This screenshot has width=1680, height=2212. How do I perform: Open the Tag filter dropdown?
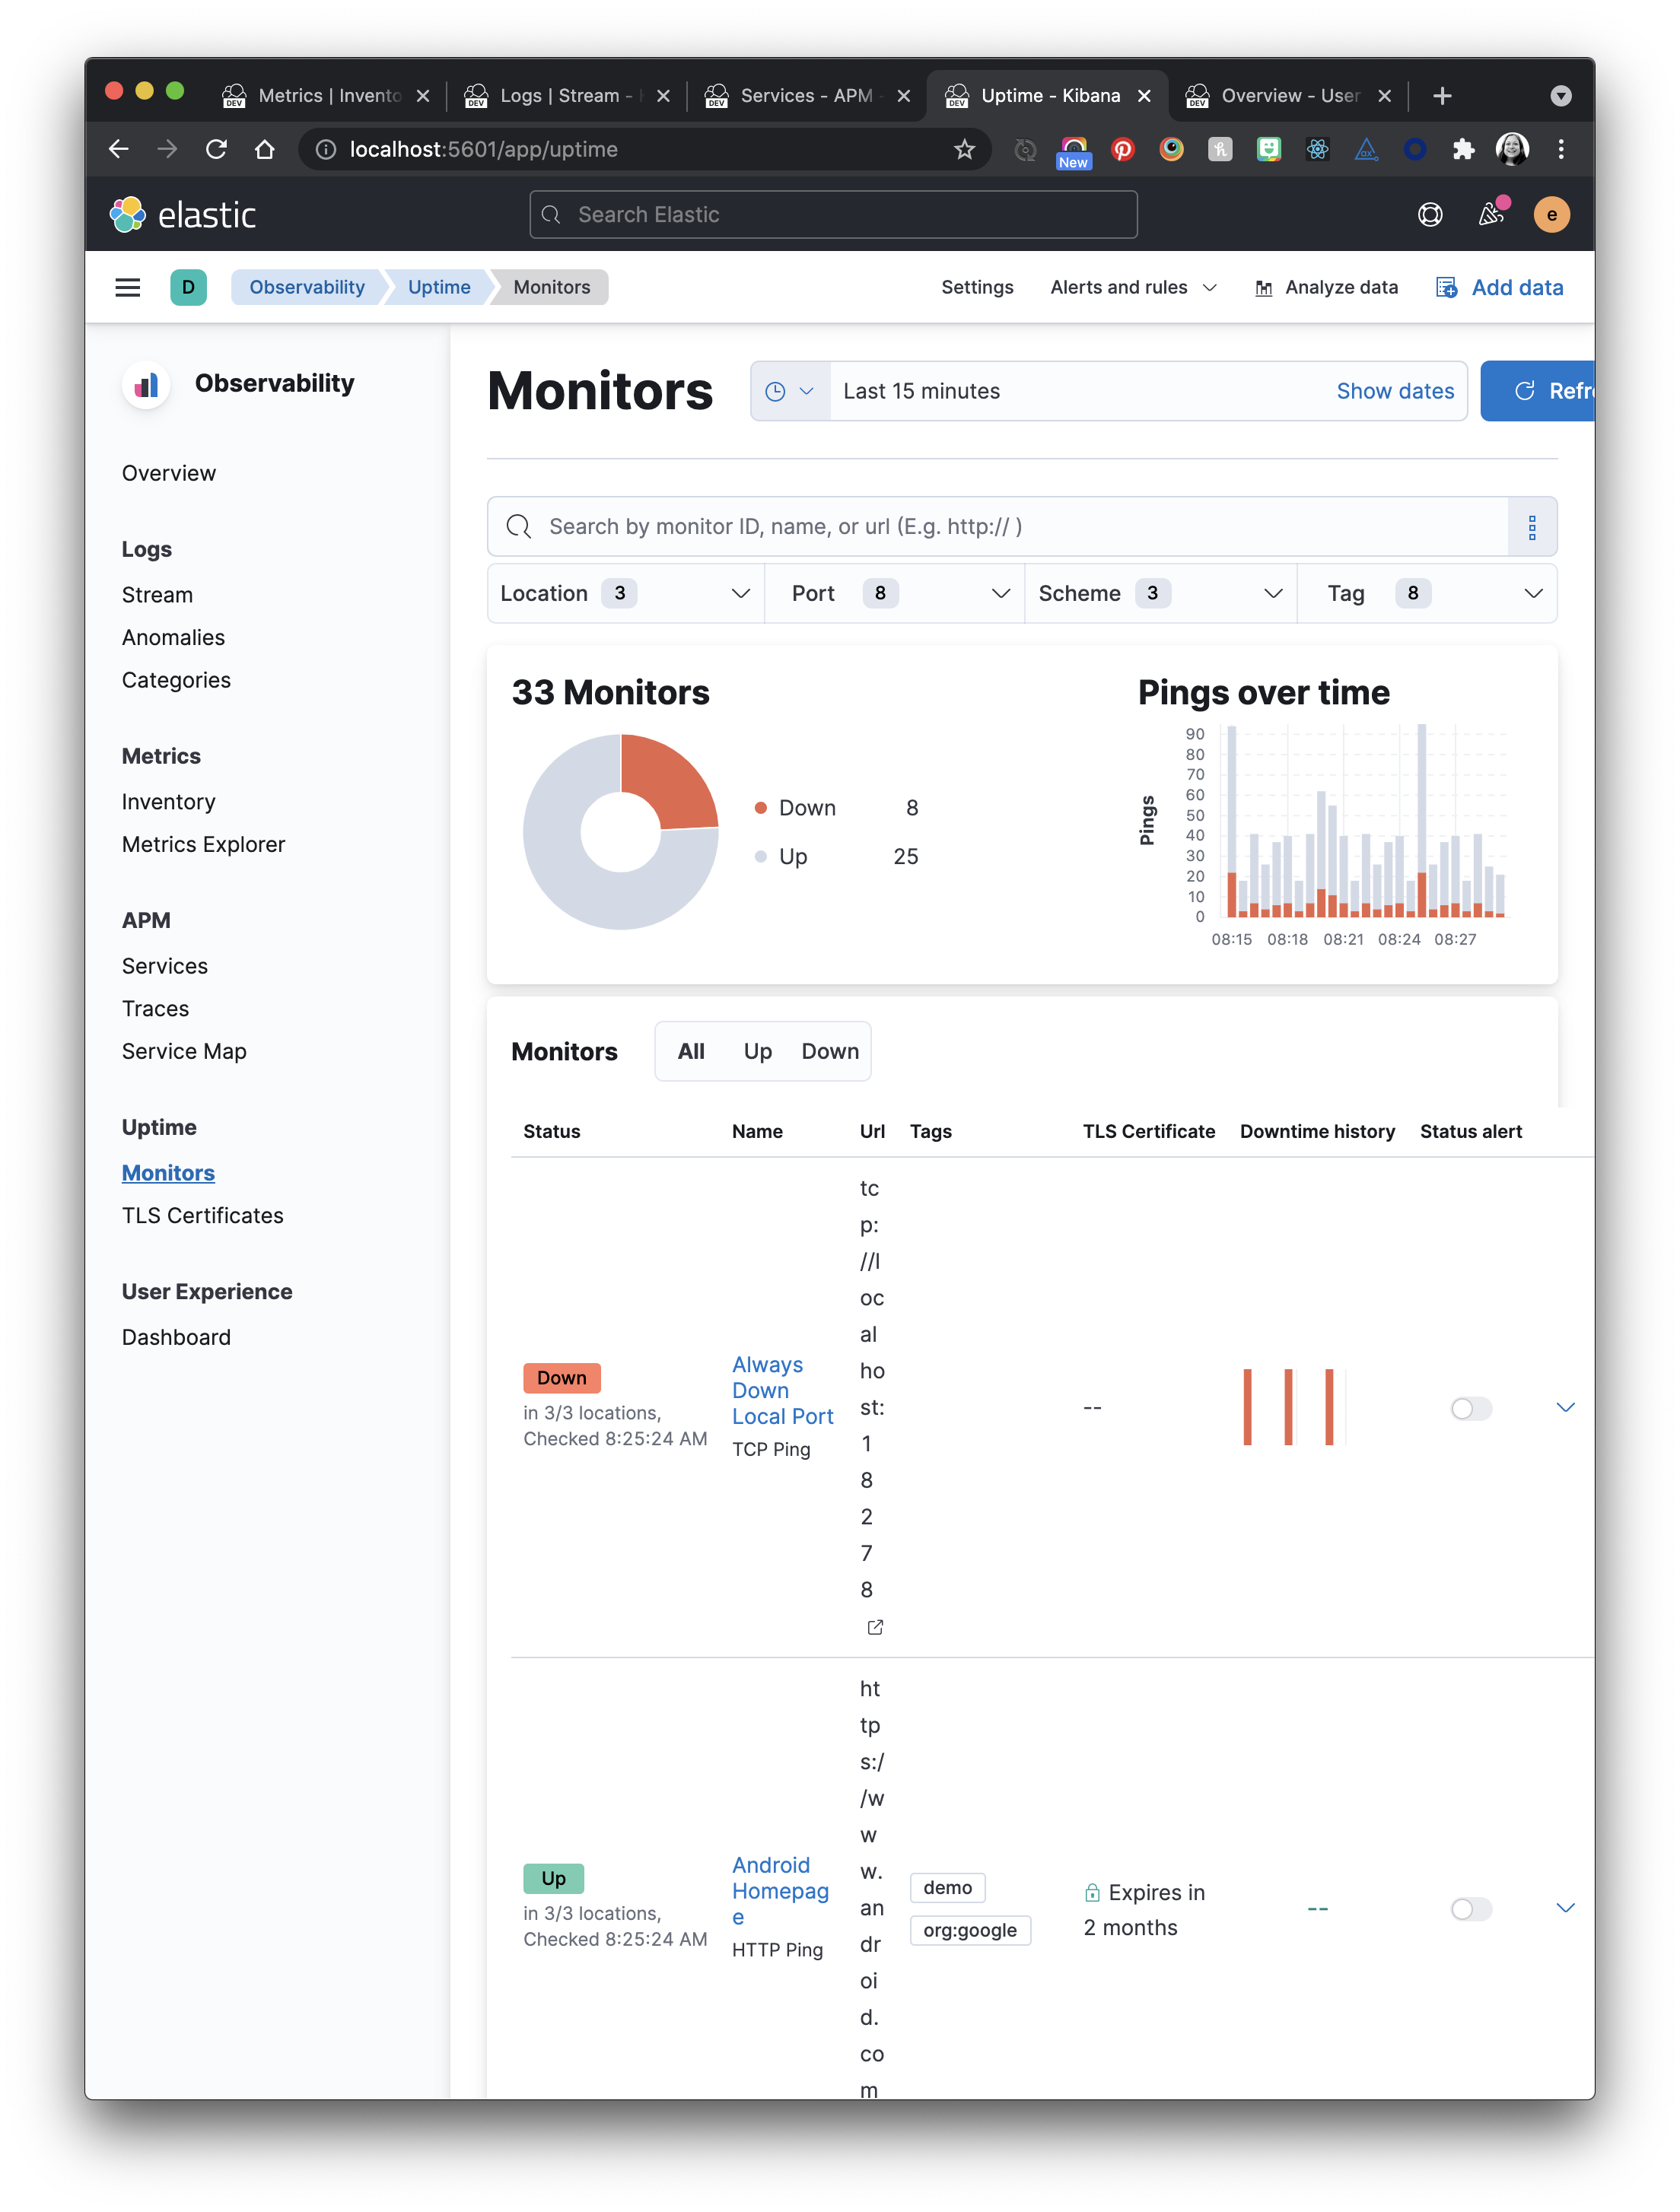point(1427,593)
